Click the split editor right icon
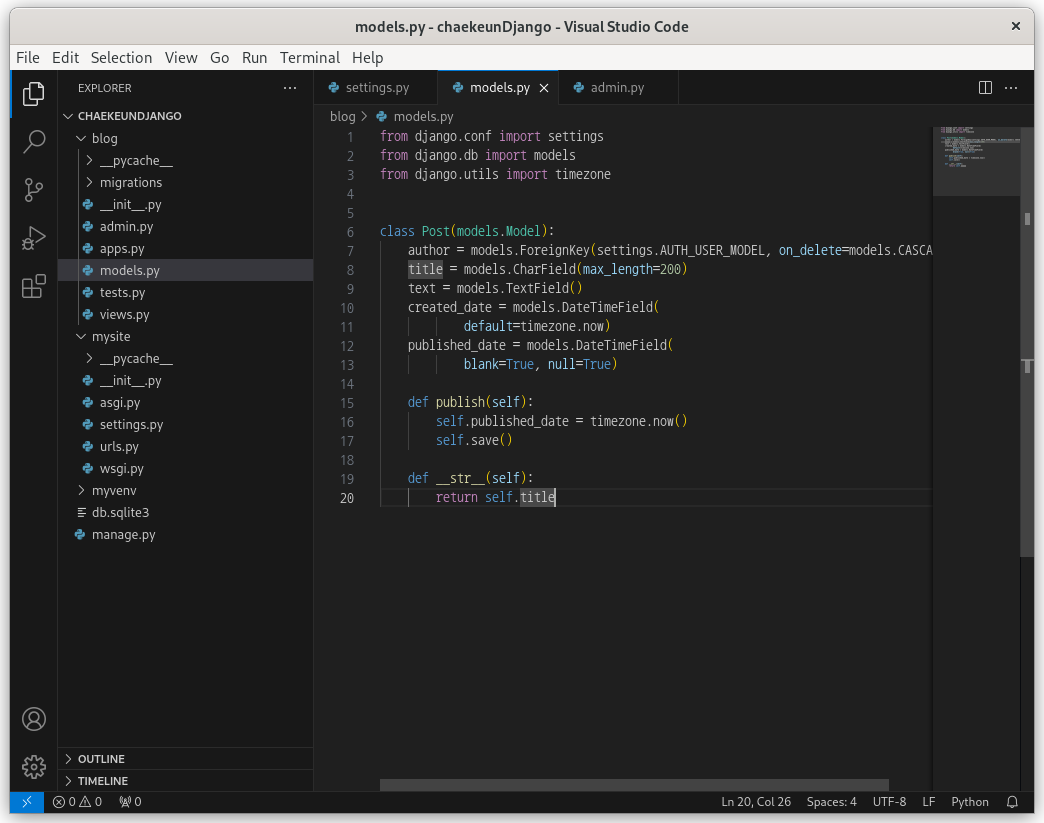 pyautogui.click(x=985, y=87)
